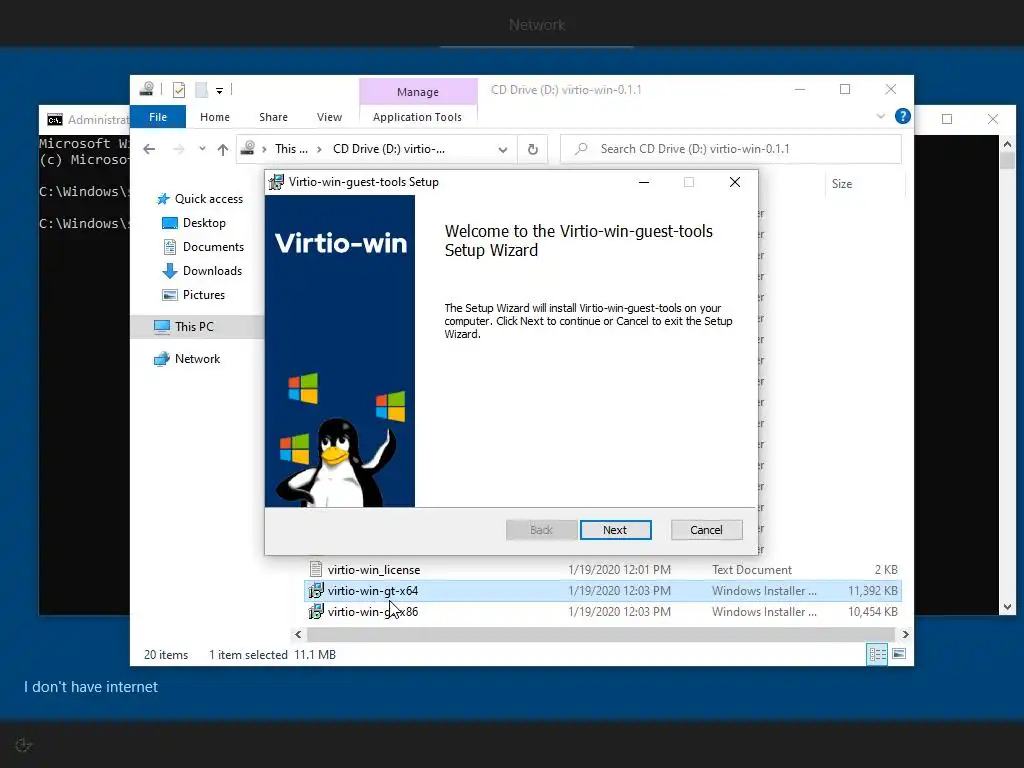
Task: Click the Network icon in sidebar
Action: point(161,359)
